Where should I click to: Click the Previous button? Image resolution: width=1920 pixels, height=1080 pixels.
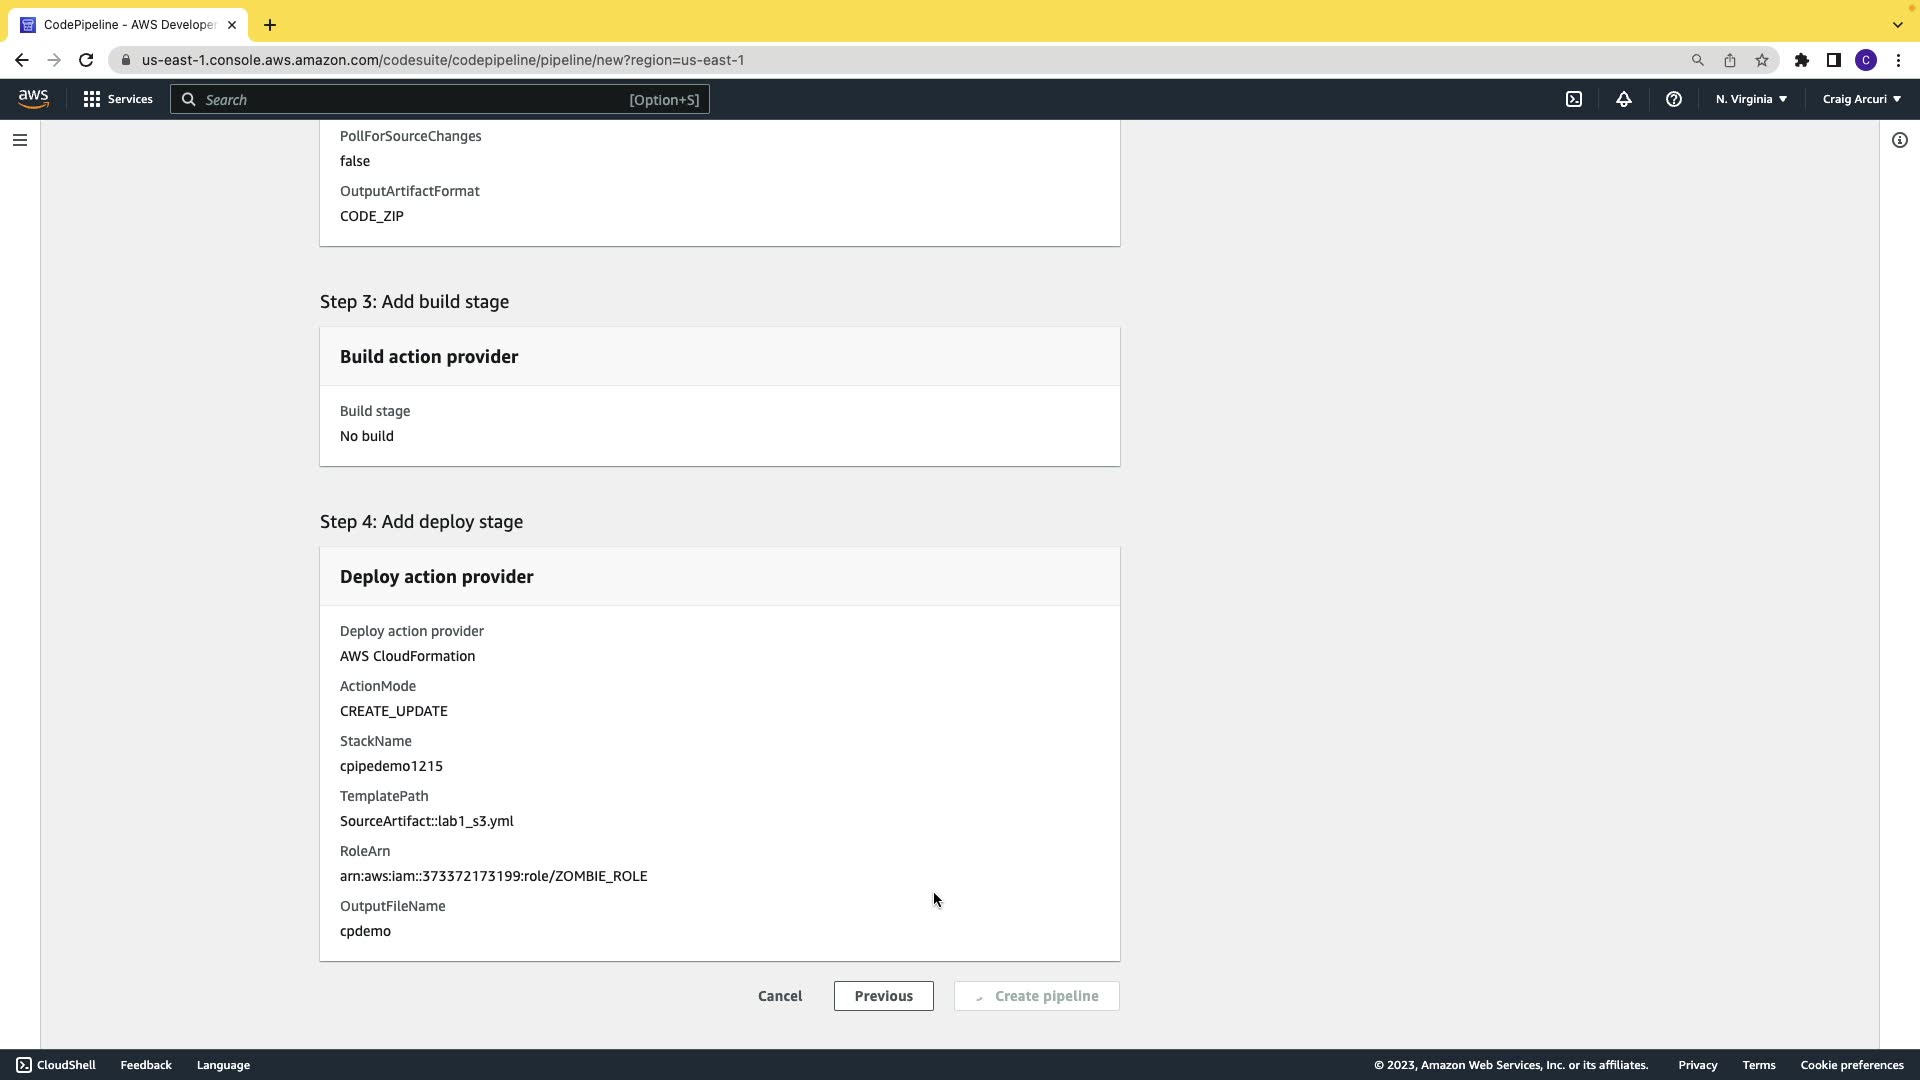click(x=883, y=996)
